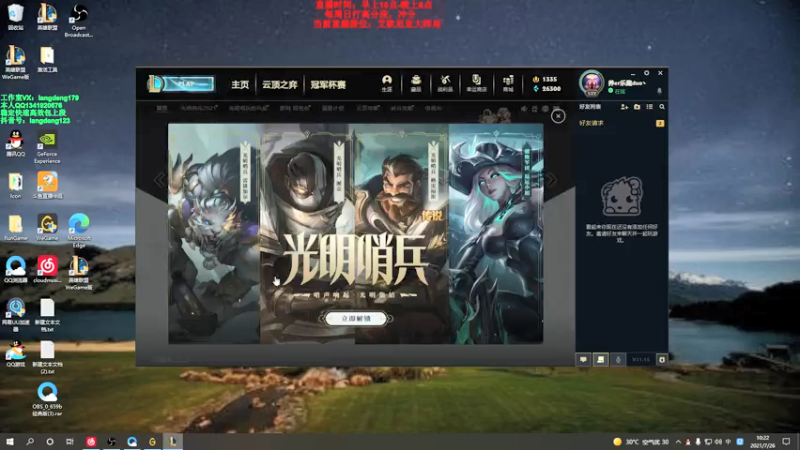Click the summoner avatar portrait
800x450 pixels.
point(591,83)
